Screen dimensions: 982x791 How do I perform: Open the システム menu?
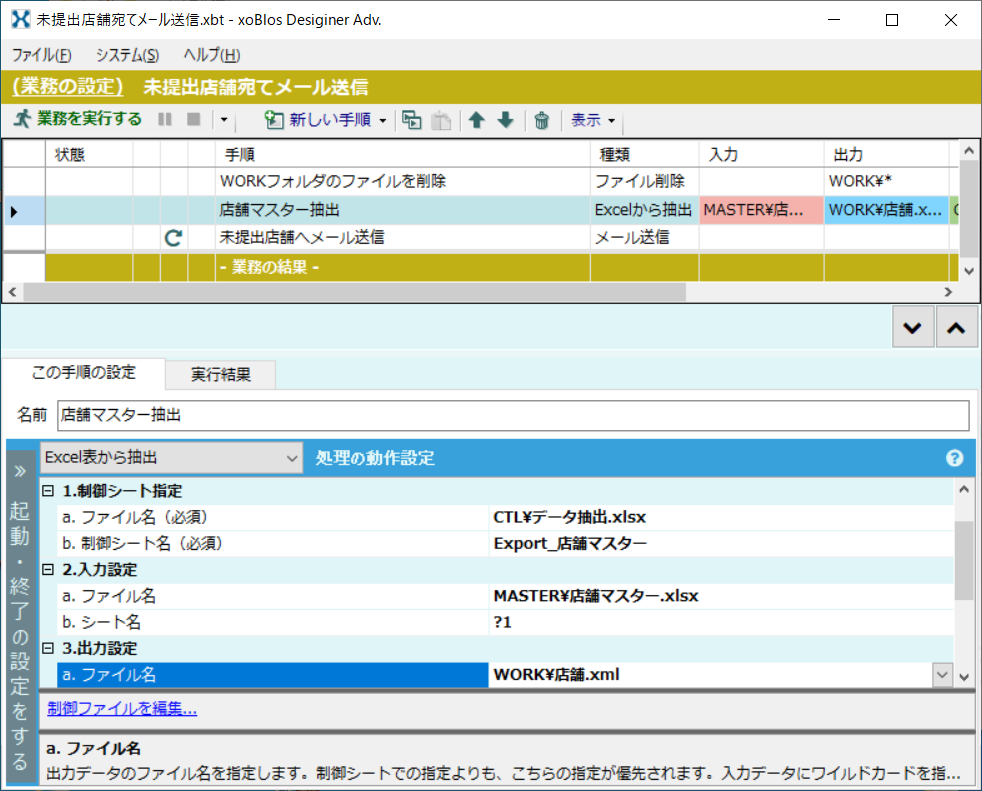click(x=127, y=55)
